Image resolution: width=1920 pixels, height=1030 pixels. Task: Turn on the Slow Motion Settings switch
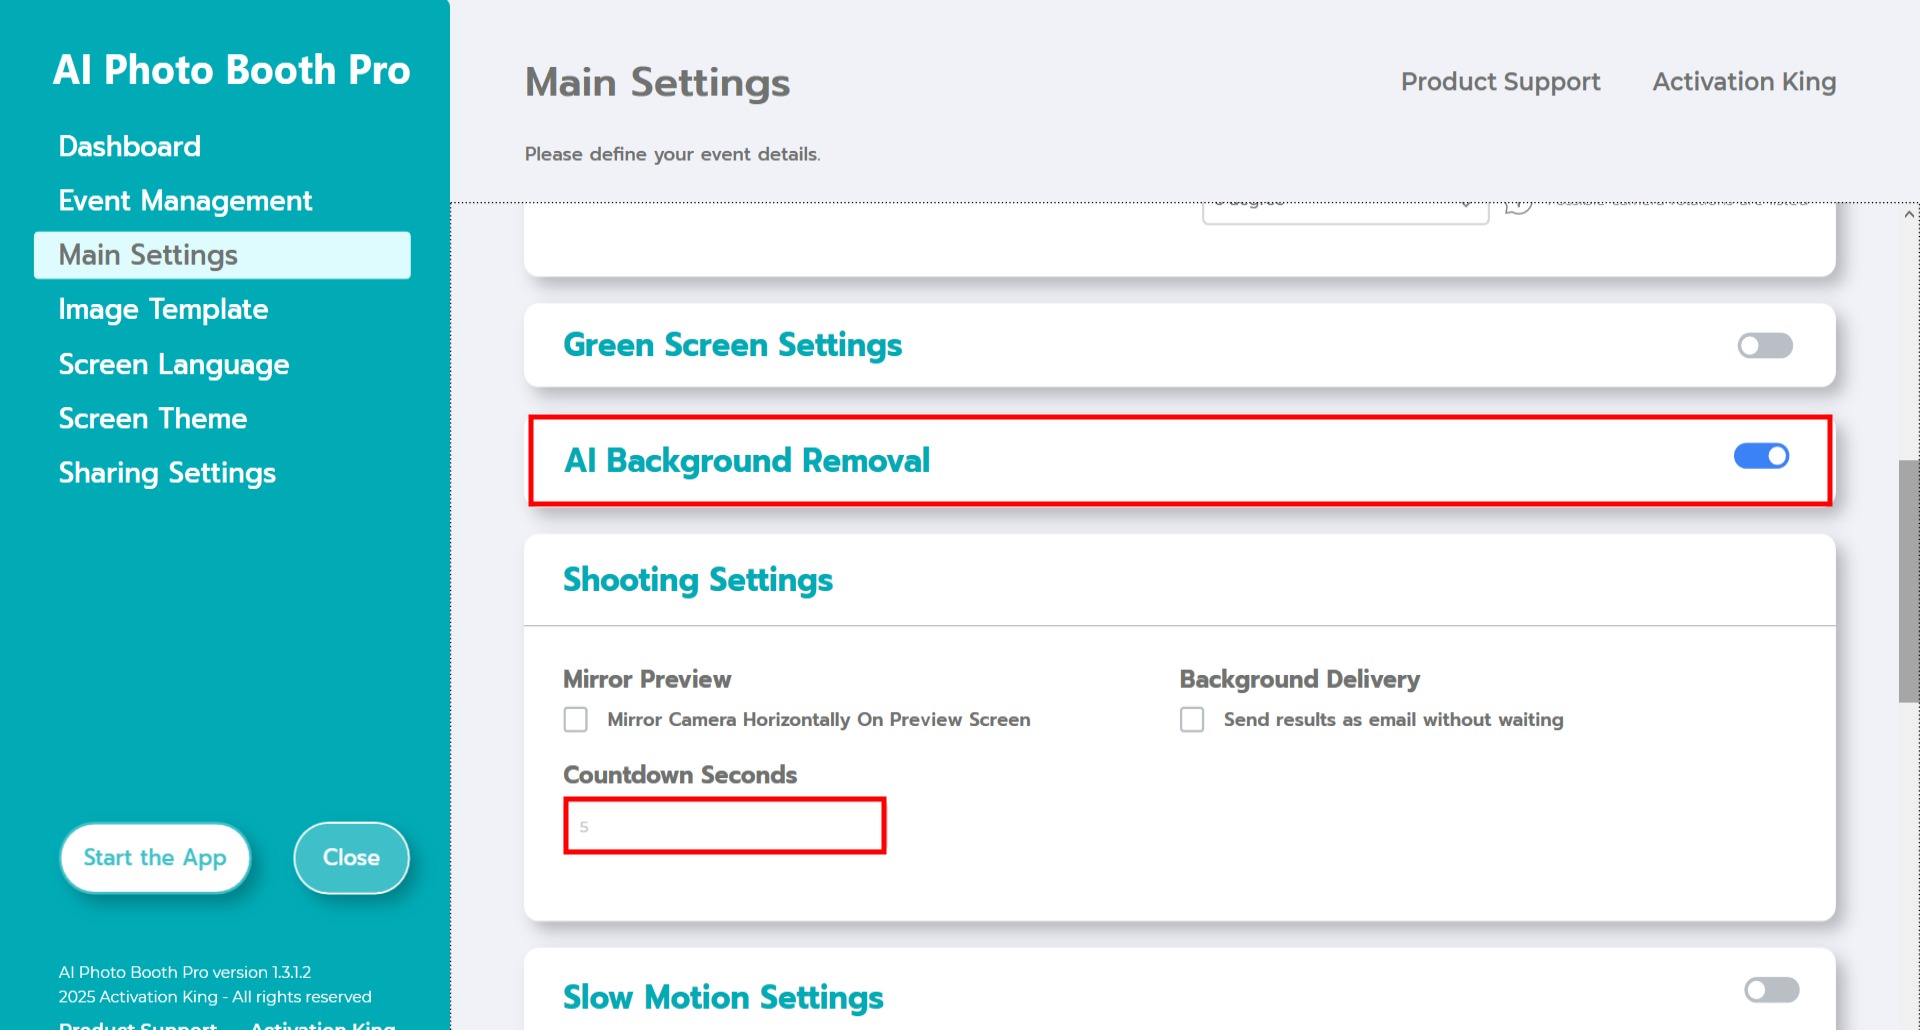1770,990
